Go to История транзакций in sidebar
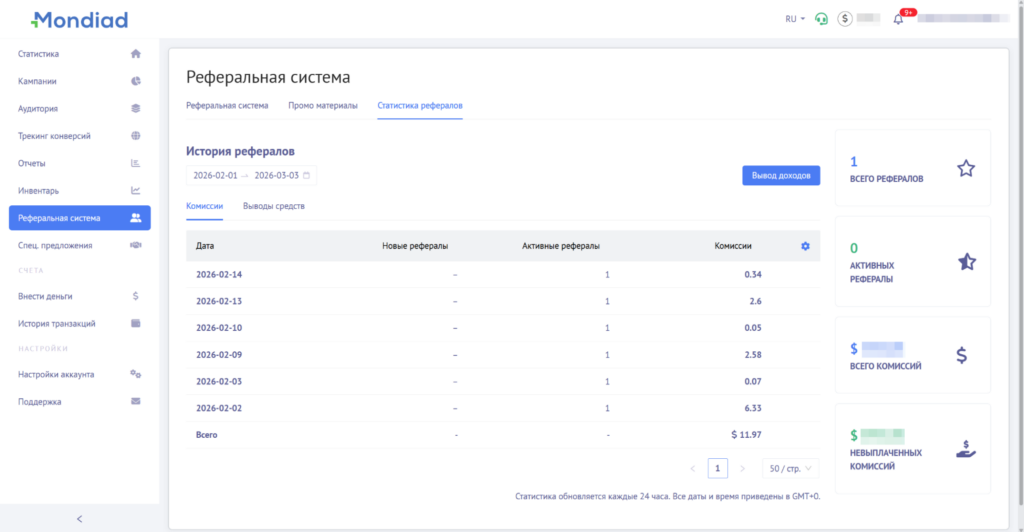Screen dimensions: 1024x532 click(57, 323)
